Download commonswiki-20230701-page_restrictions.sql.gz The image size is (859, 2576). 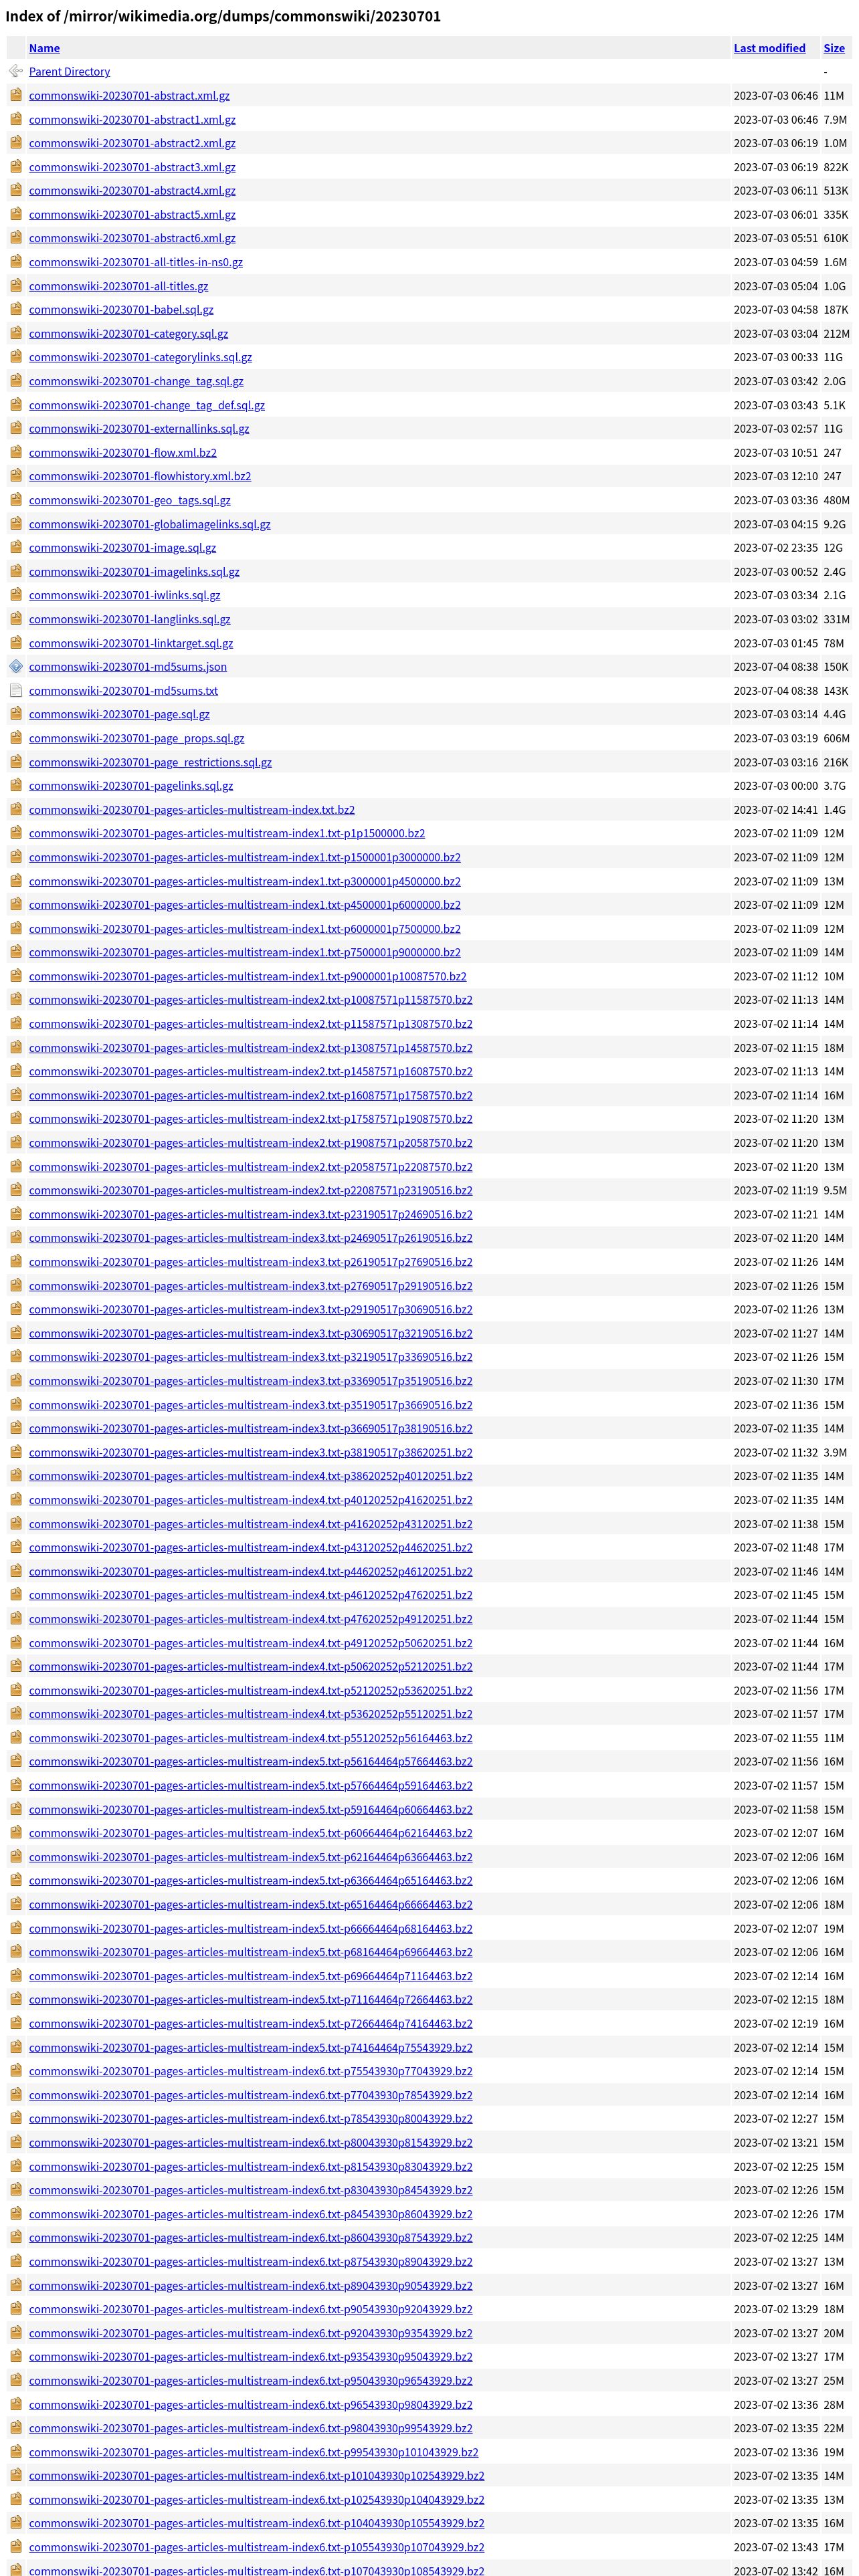pyautogui.click(x=150, y=762)
